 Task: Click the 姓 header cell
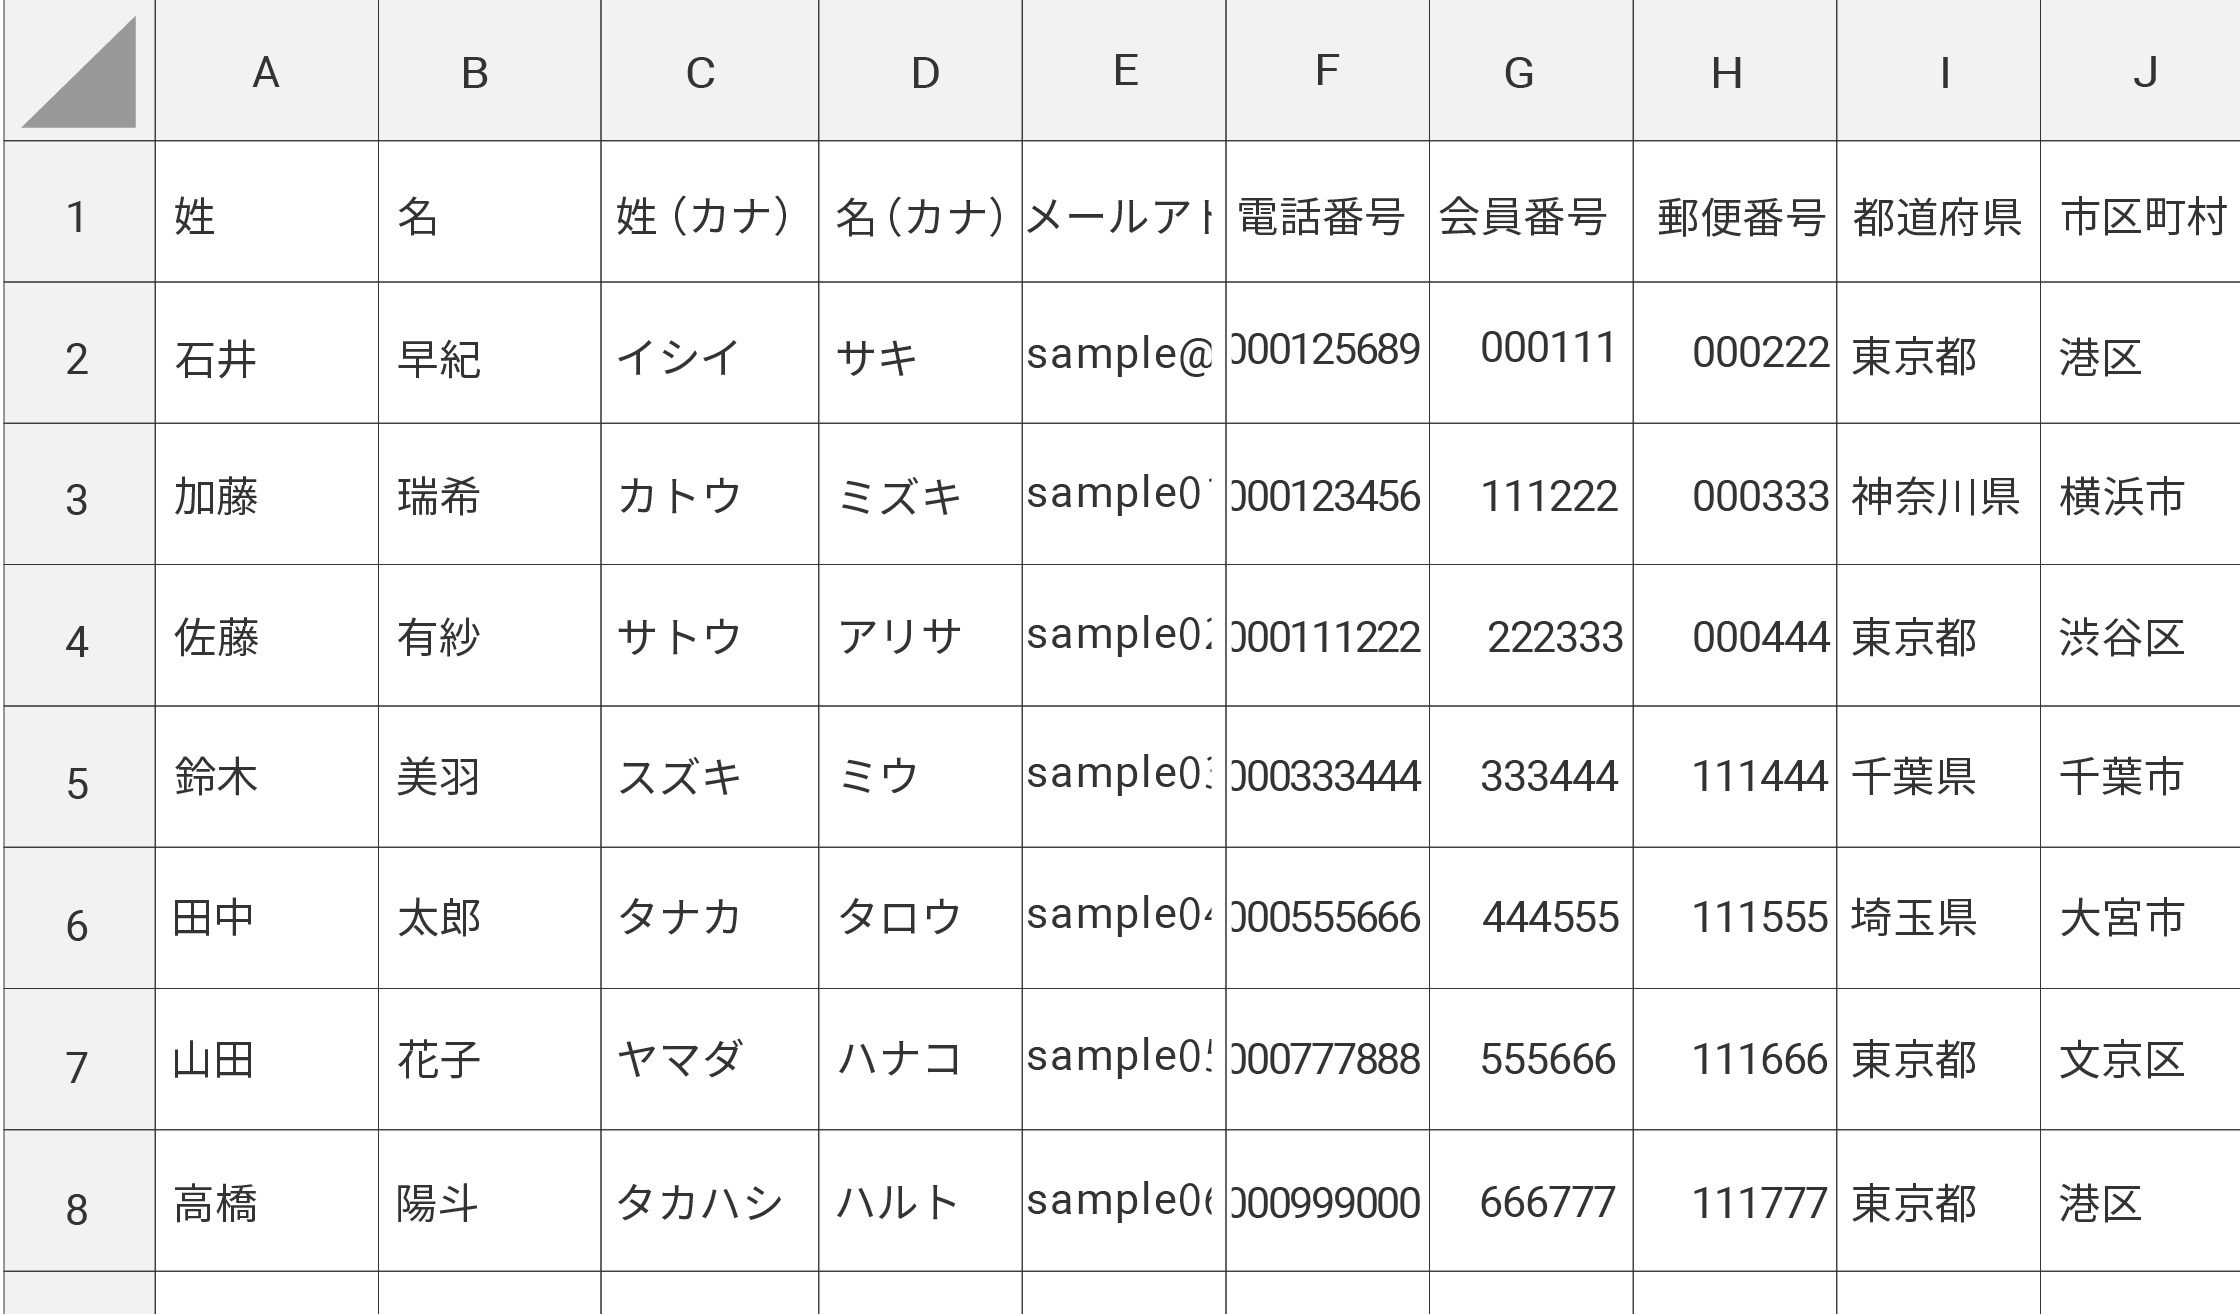coord(266,216)
